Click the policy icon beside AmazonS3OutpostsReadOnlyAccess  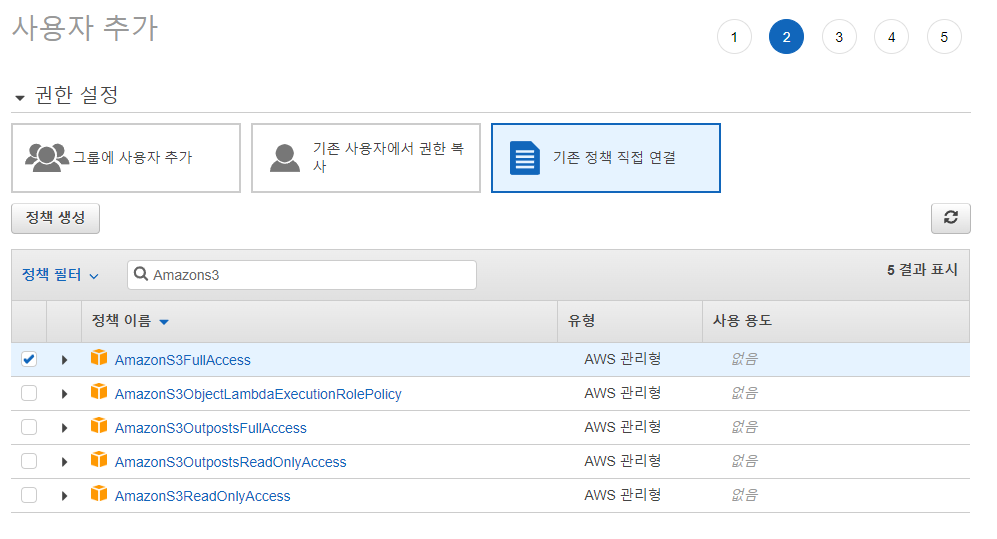click(x=99, y=460)
